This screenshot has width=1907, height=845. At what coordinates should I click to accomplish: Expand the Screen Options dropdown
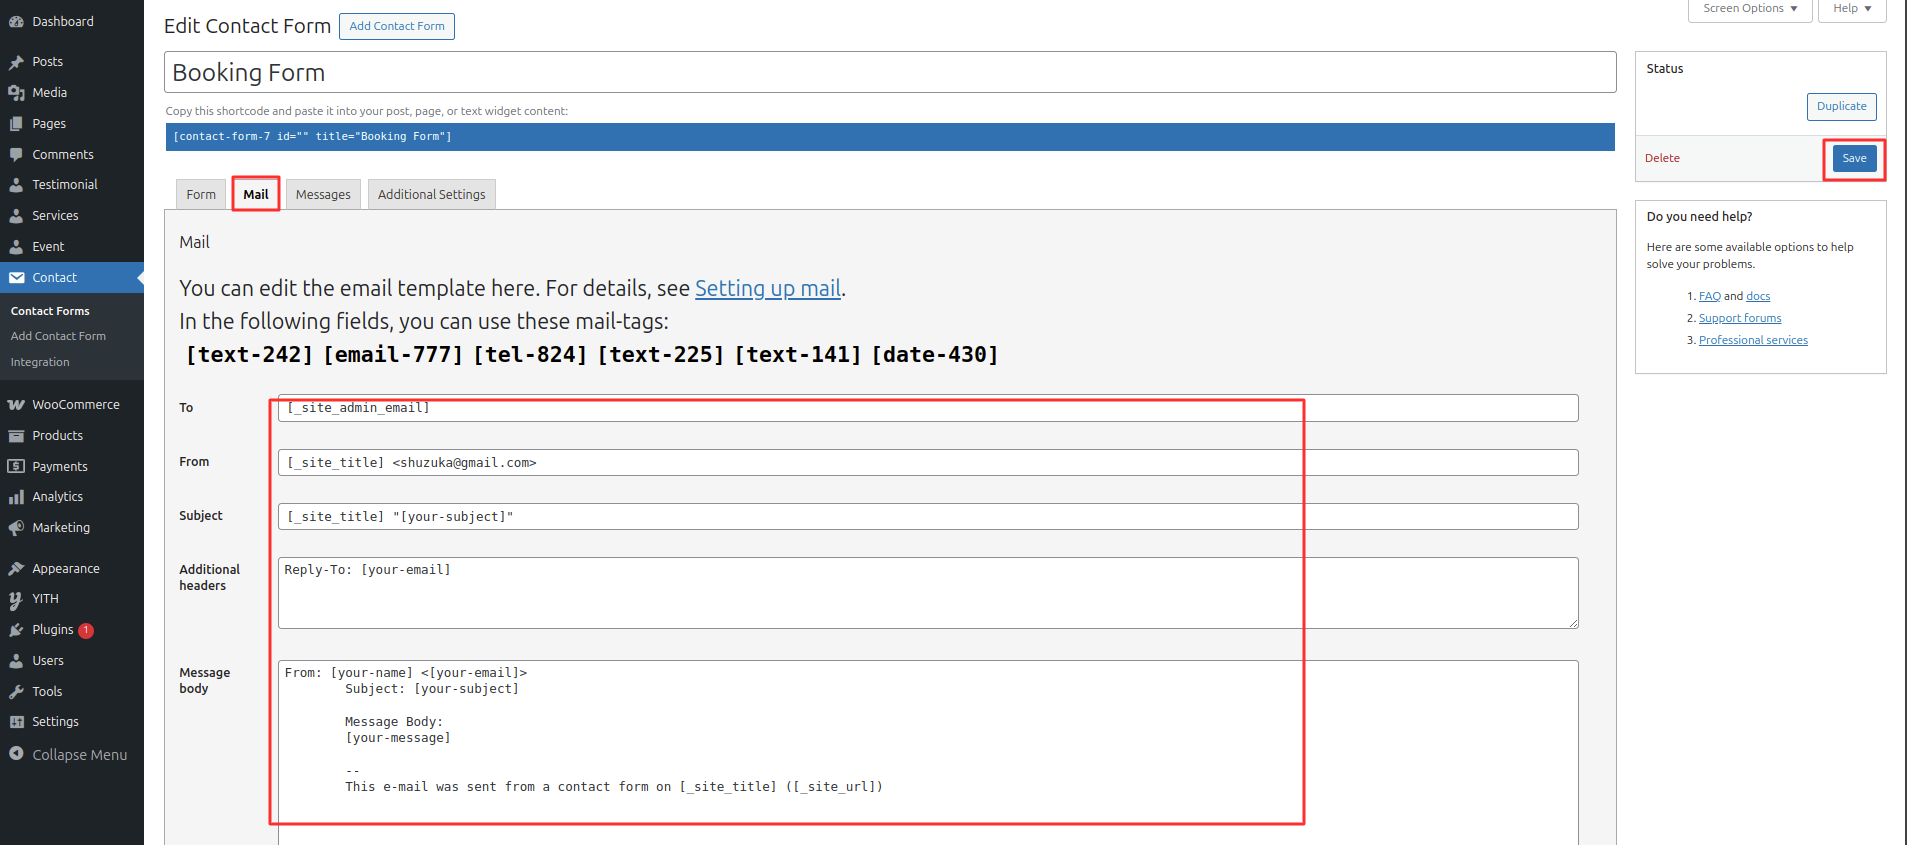click(1749, 9)
